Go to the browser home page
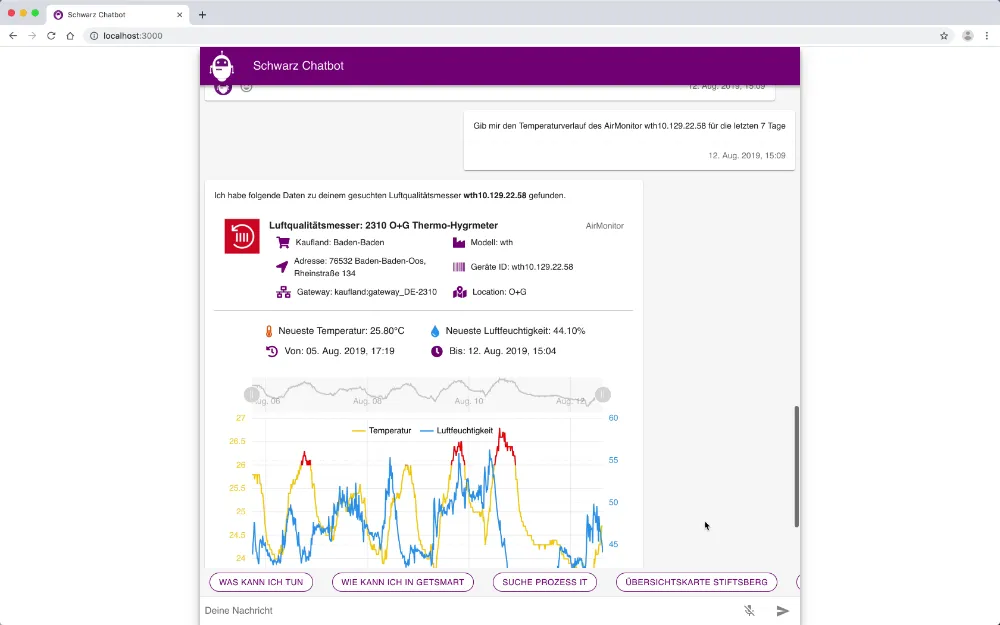 70,36
